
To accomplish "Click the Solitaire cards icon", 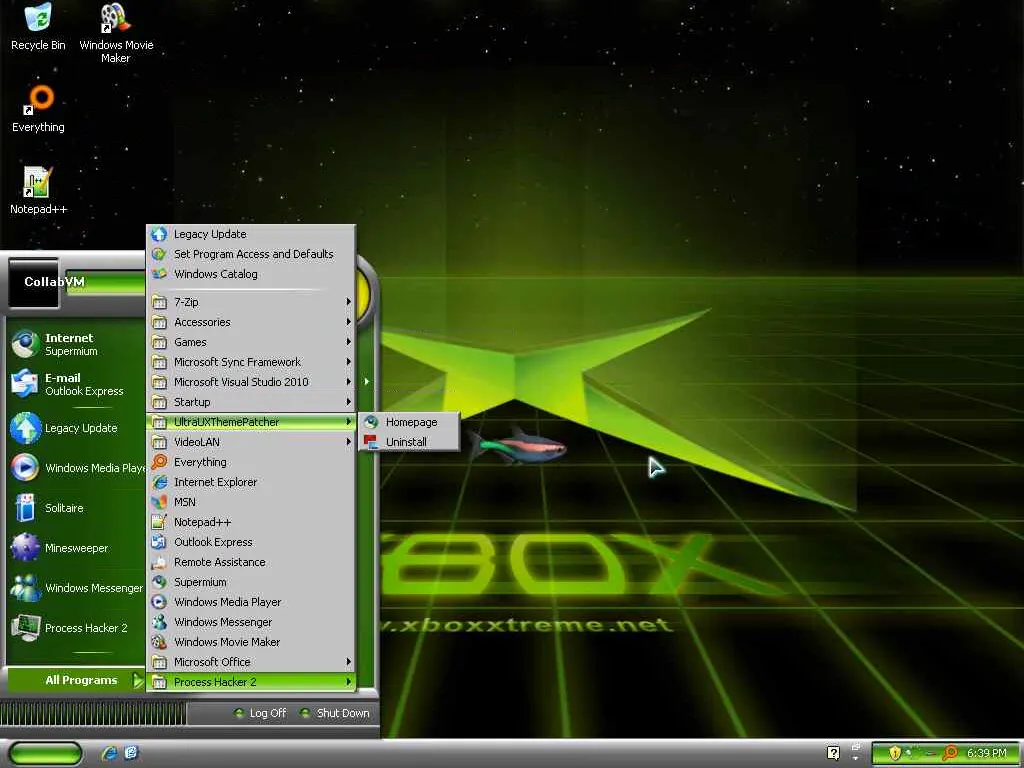I will 25,507.
